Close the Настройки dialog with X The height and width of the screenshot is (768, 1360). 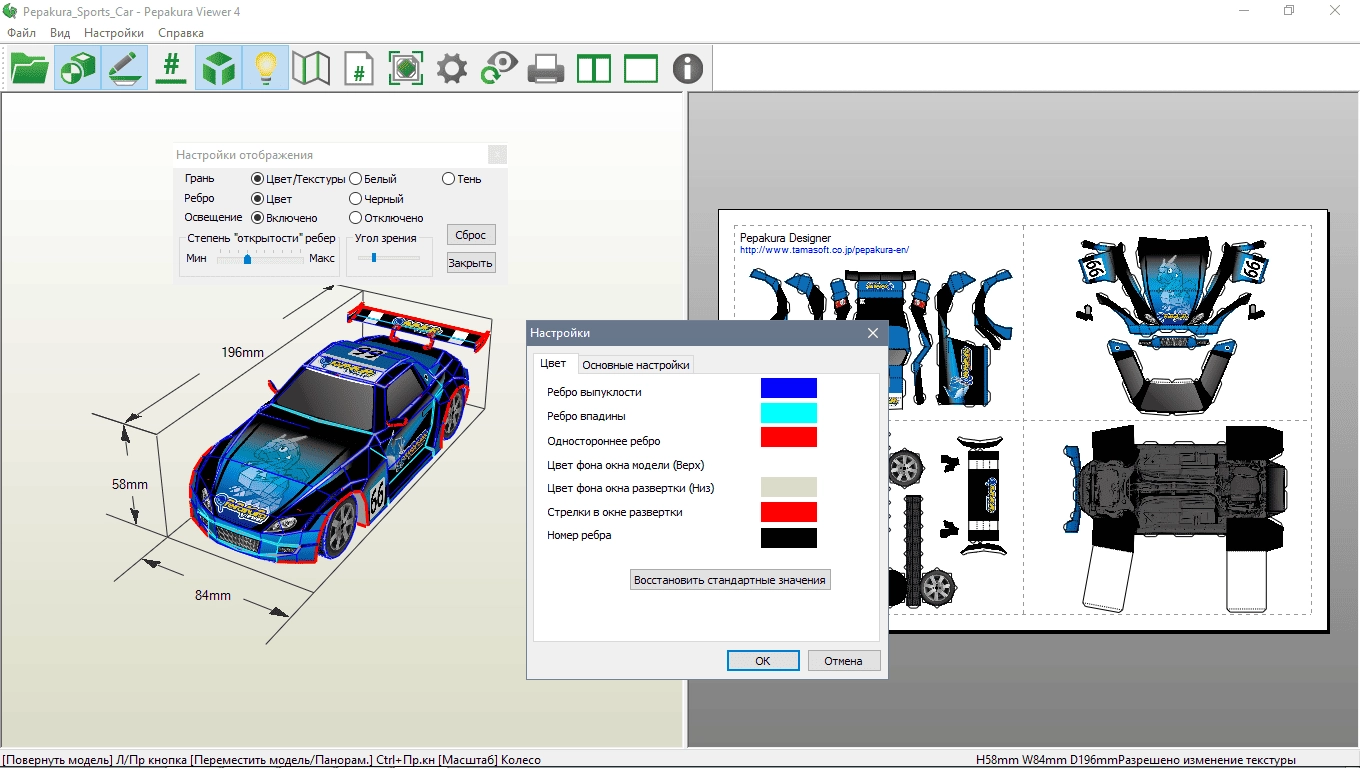872,333
